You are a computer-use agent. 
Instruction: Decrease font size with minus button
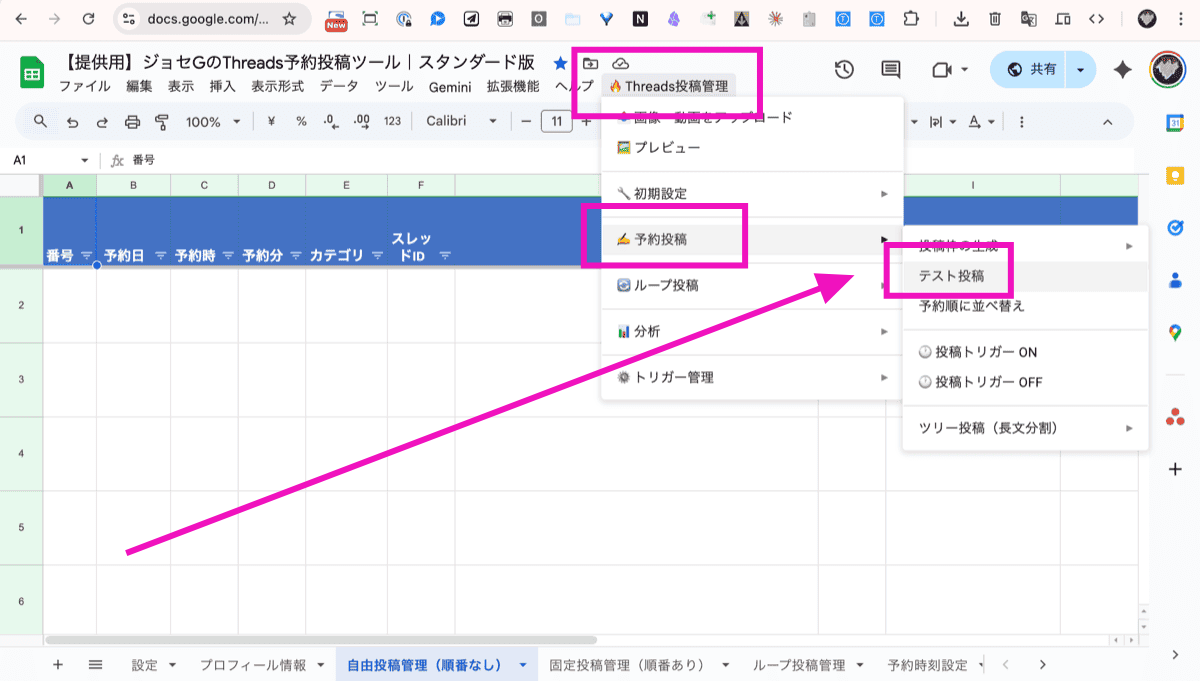tap(525, 122)
